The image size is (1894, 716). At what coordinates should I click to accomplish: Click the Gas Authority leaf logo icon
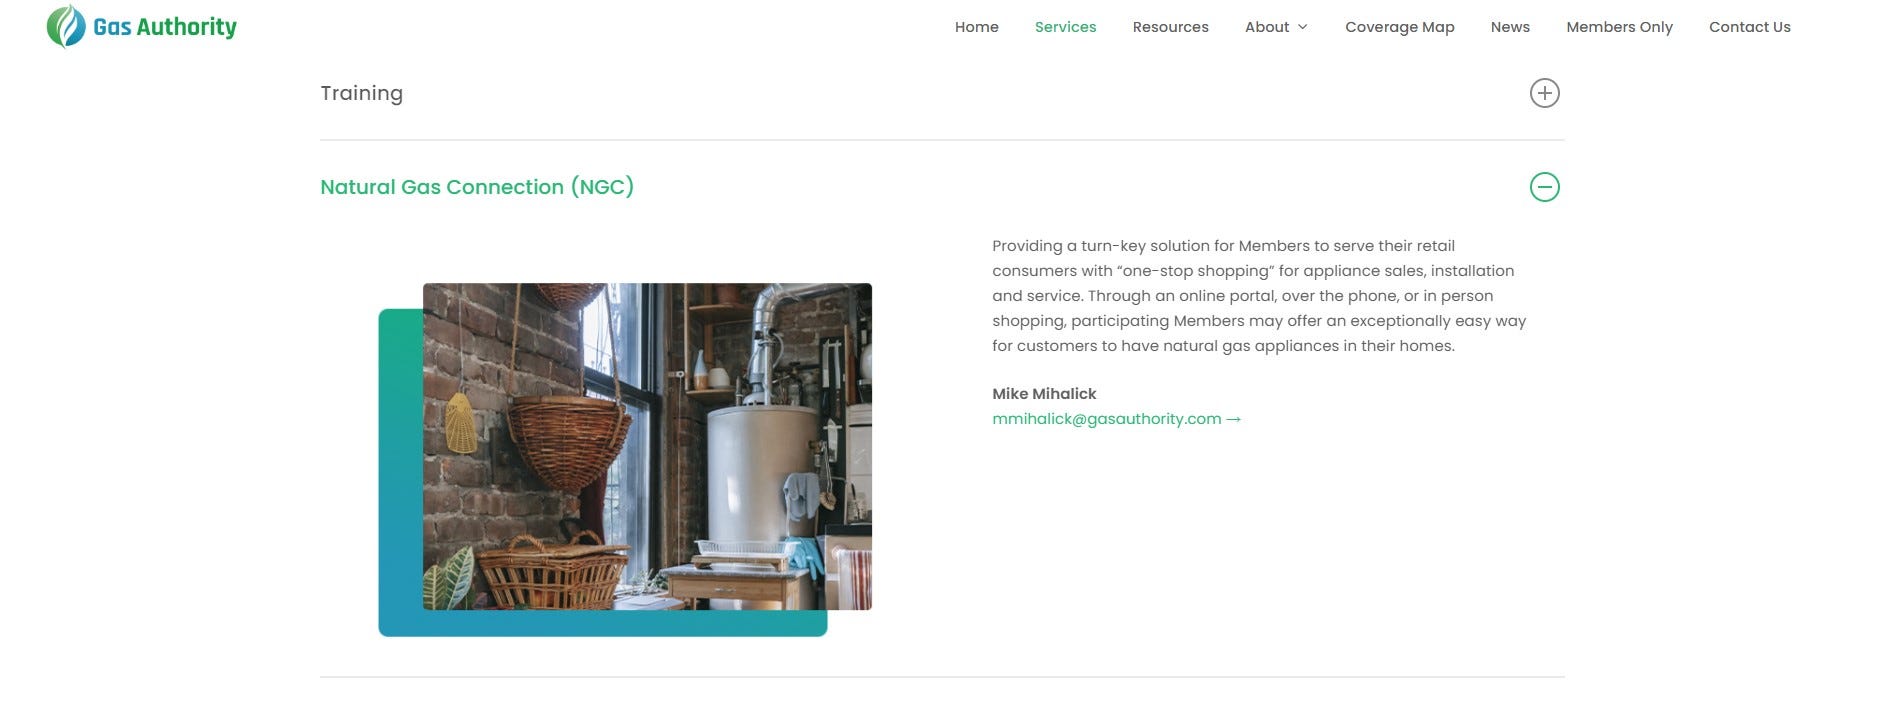(66, 27)
